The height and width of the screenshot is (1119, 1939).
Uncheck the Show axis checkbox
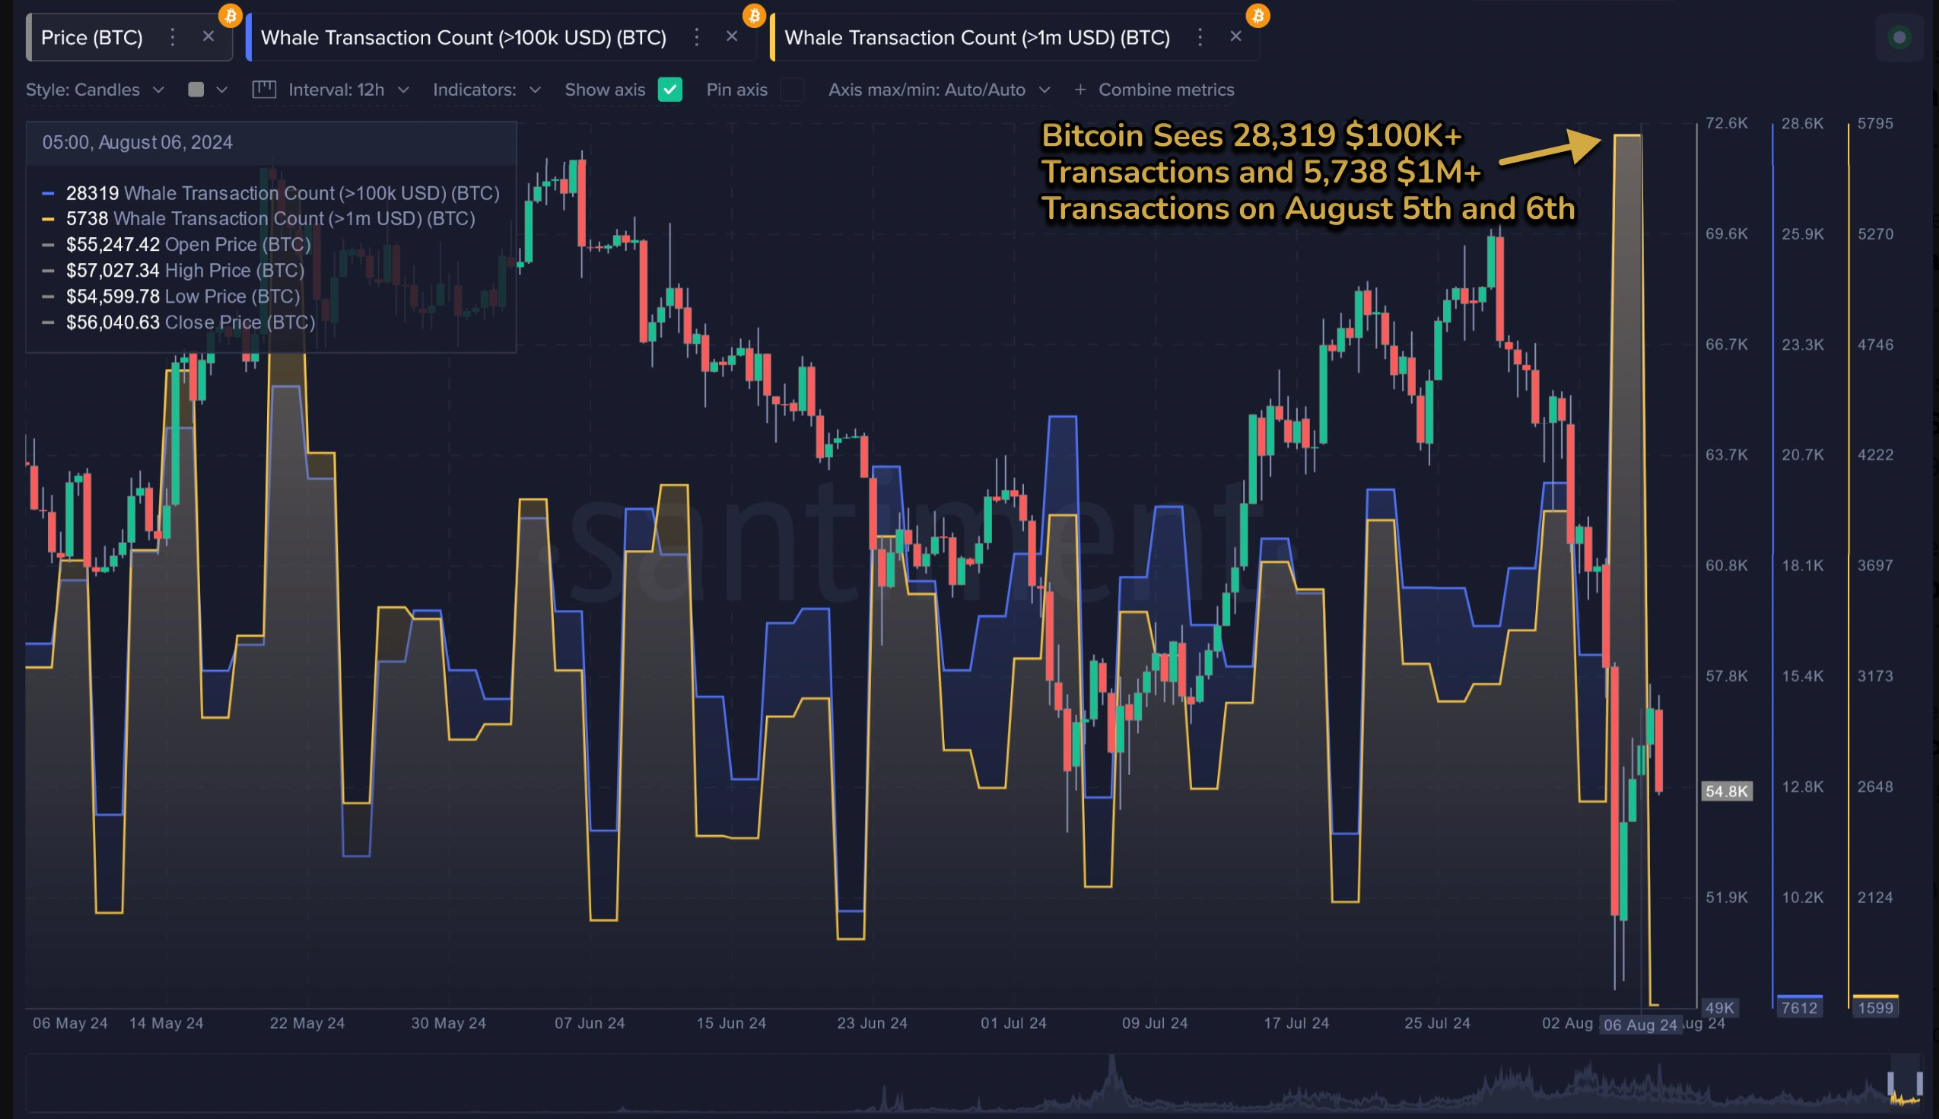pos(670,90)
